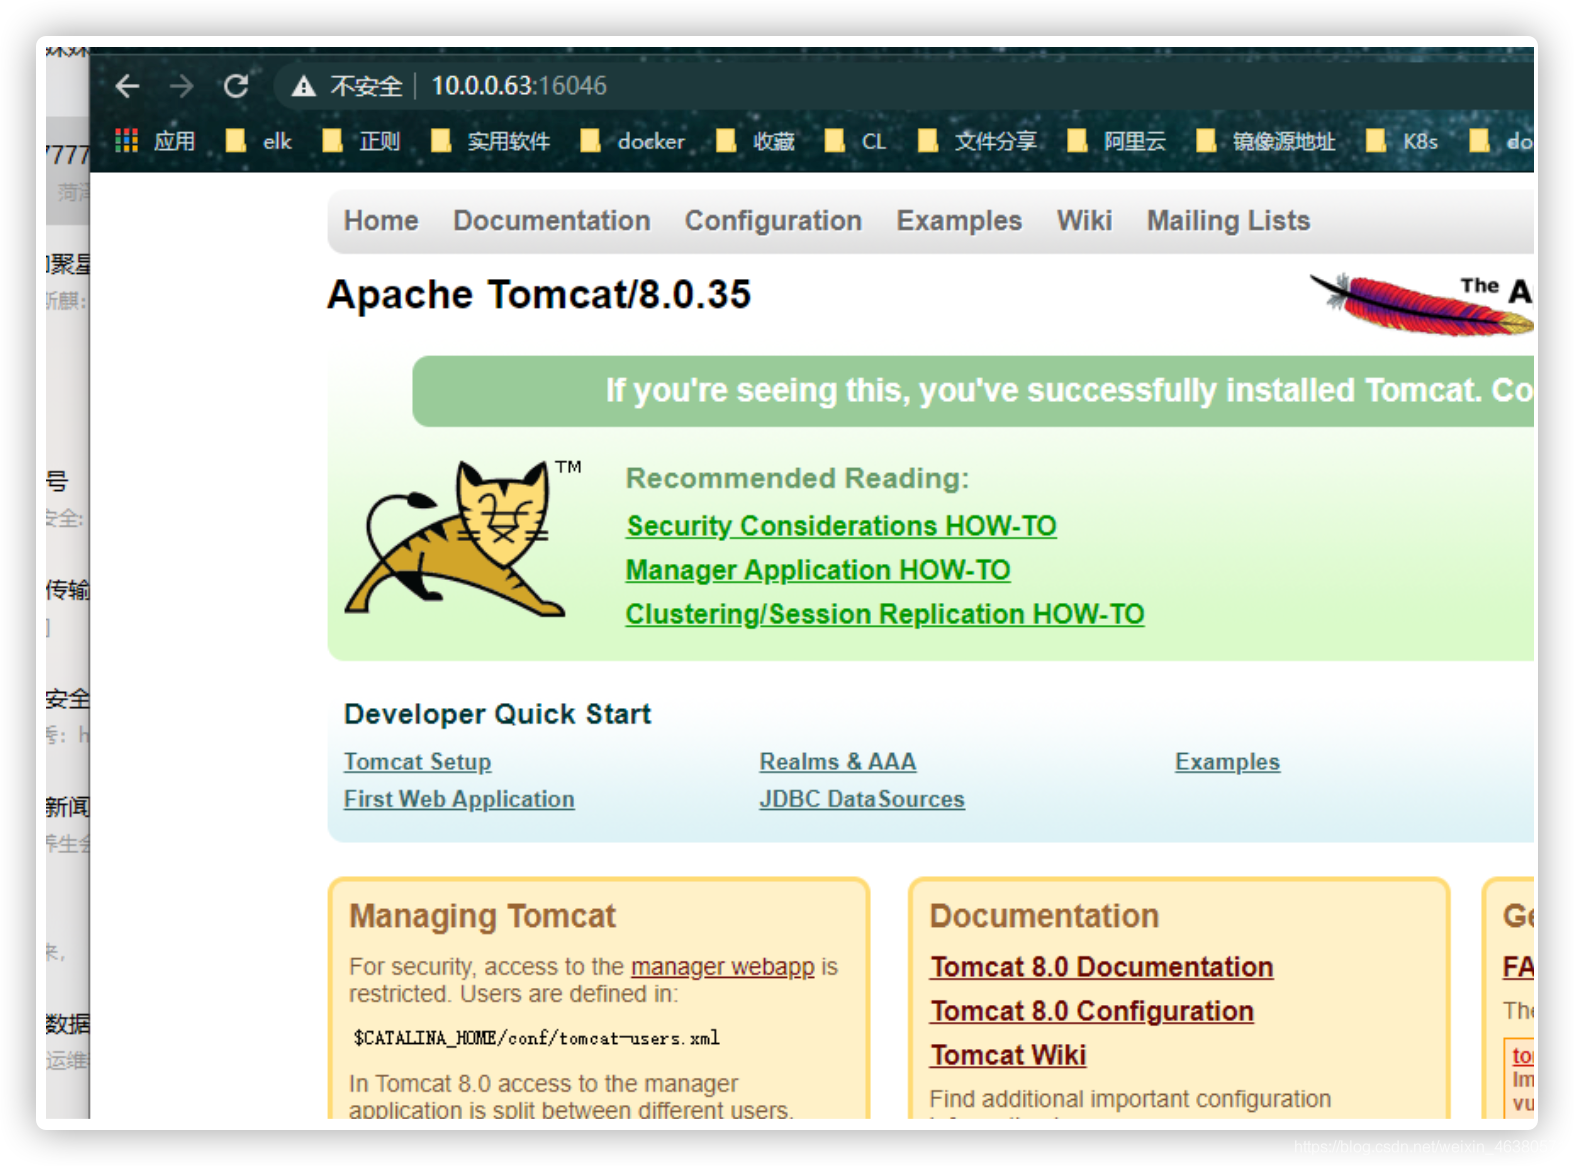Viewport: 1574px width, 1166px height.
Task: Open the Tomcat Wiki link
Action: [1008, 1055]
